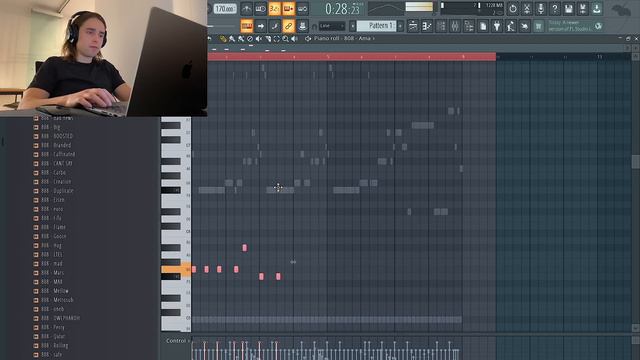
Task: Select the 808 - Mellow sample in browser
Action: (55, 291)
